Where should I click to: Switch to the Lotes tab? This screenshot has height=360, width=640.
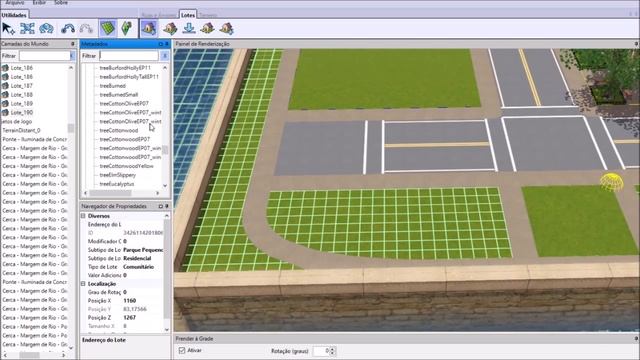(x=188, y=15)
